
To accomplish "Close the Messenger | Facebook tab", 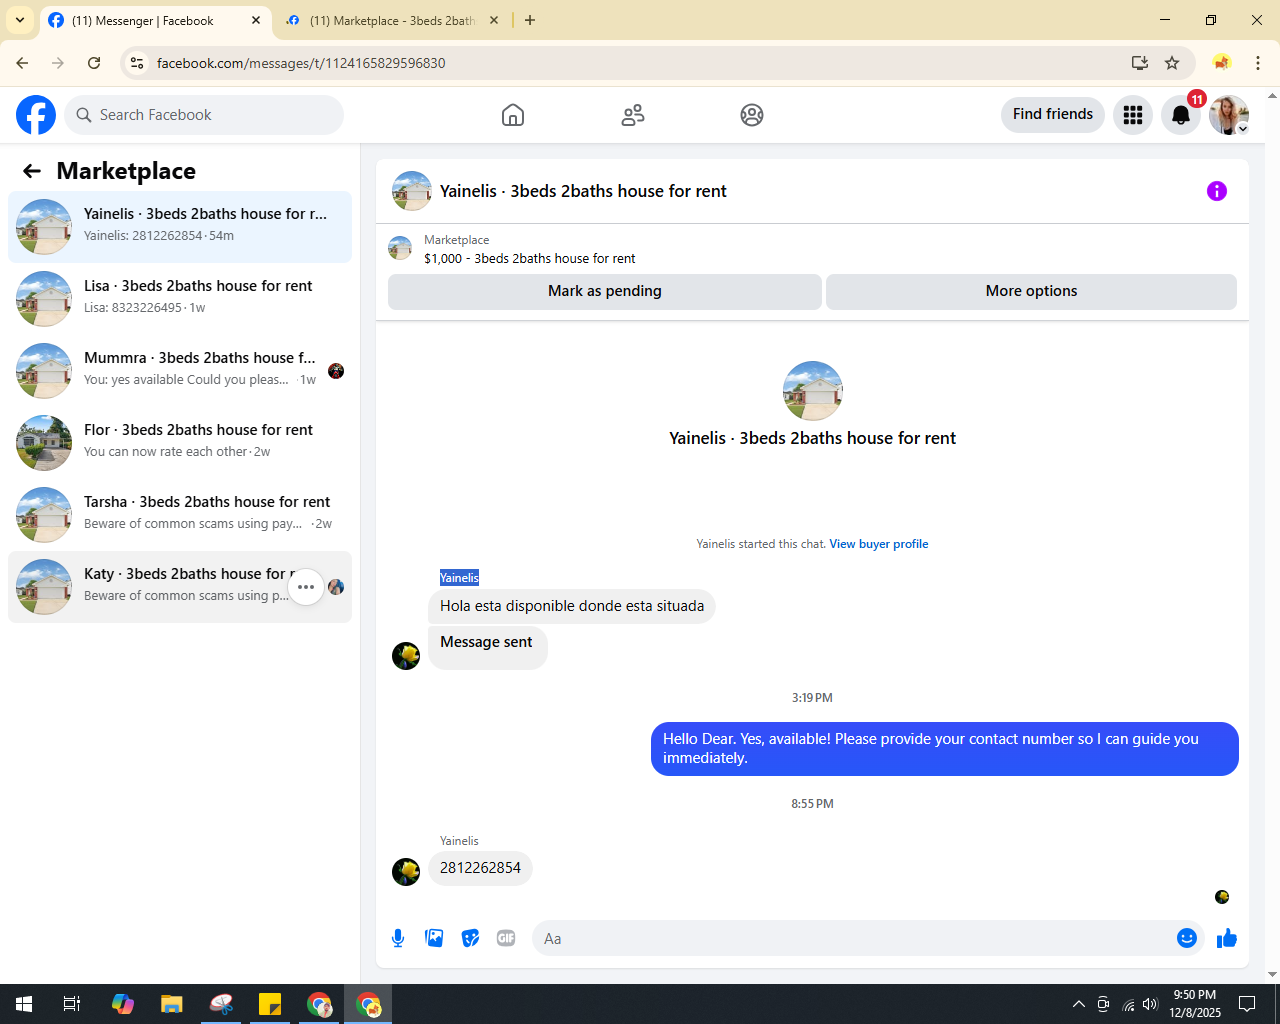I will pos(256,20).
